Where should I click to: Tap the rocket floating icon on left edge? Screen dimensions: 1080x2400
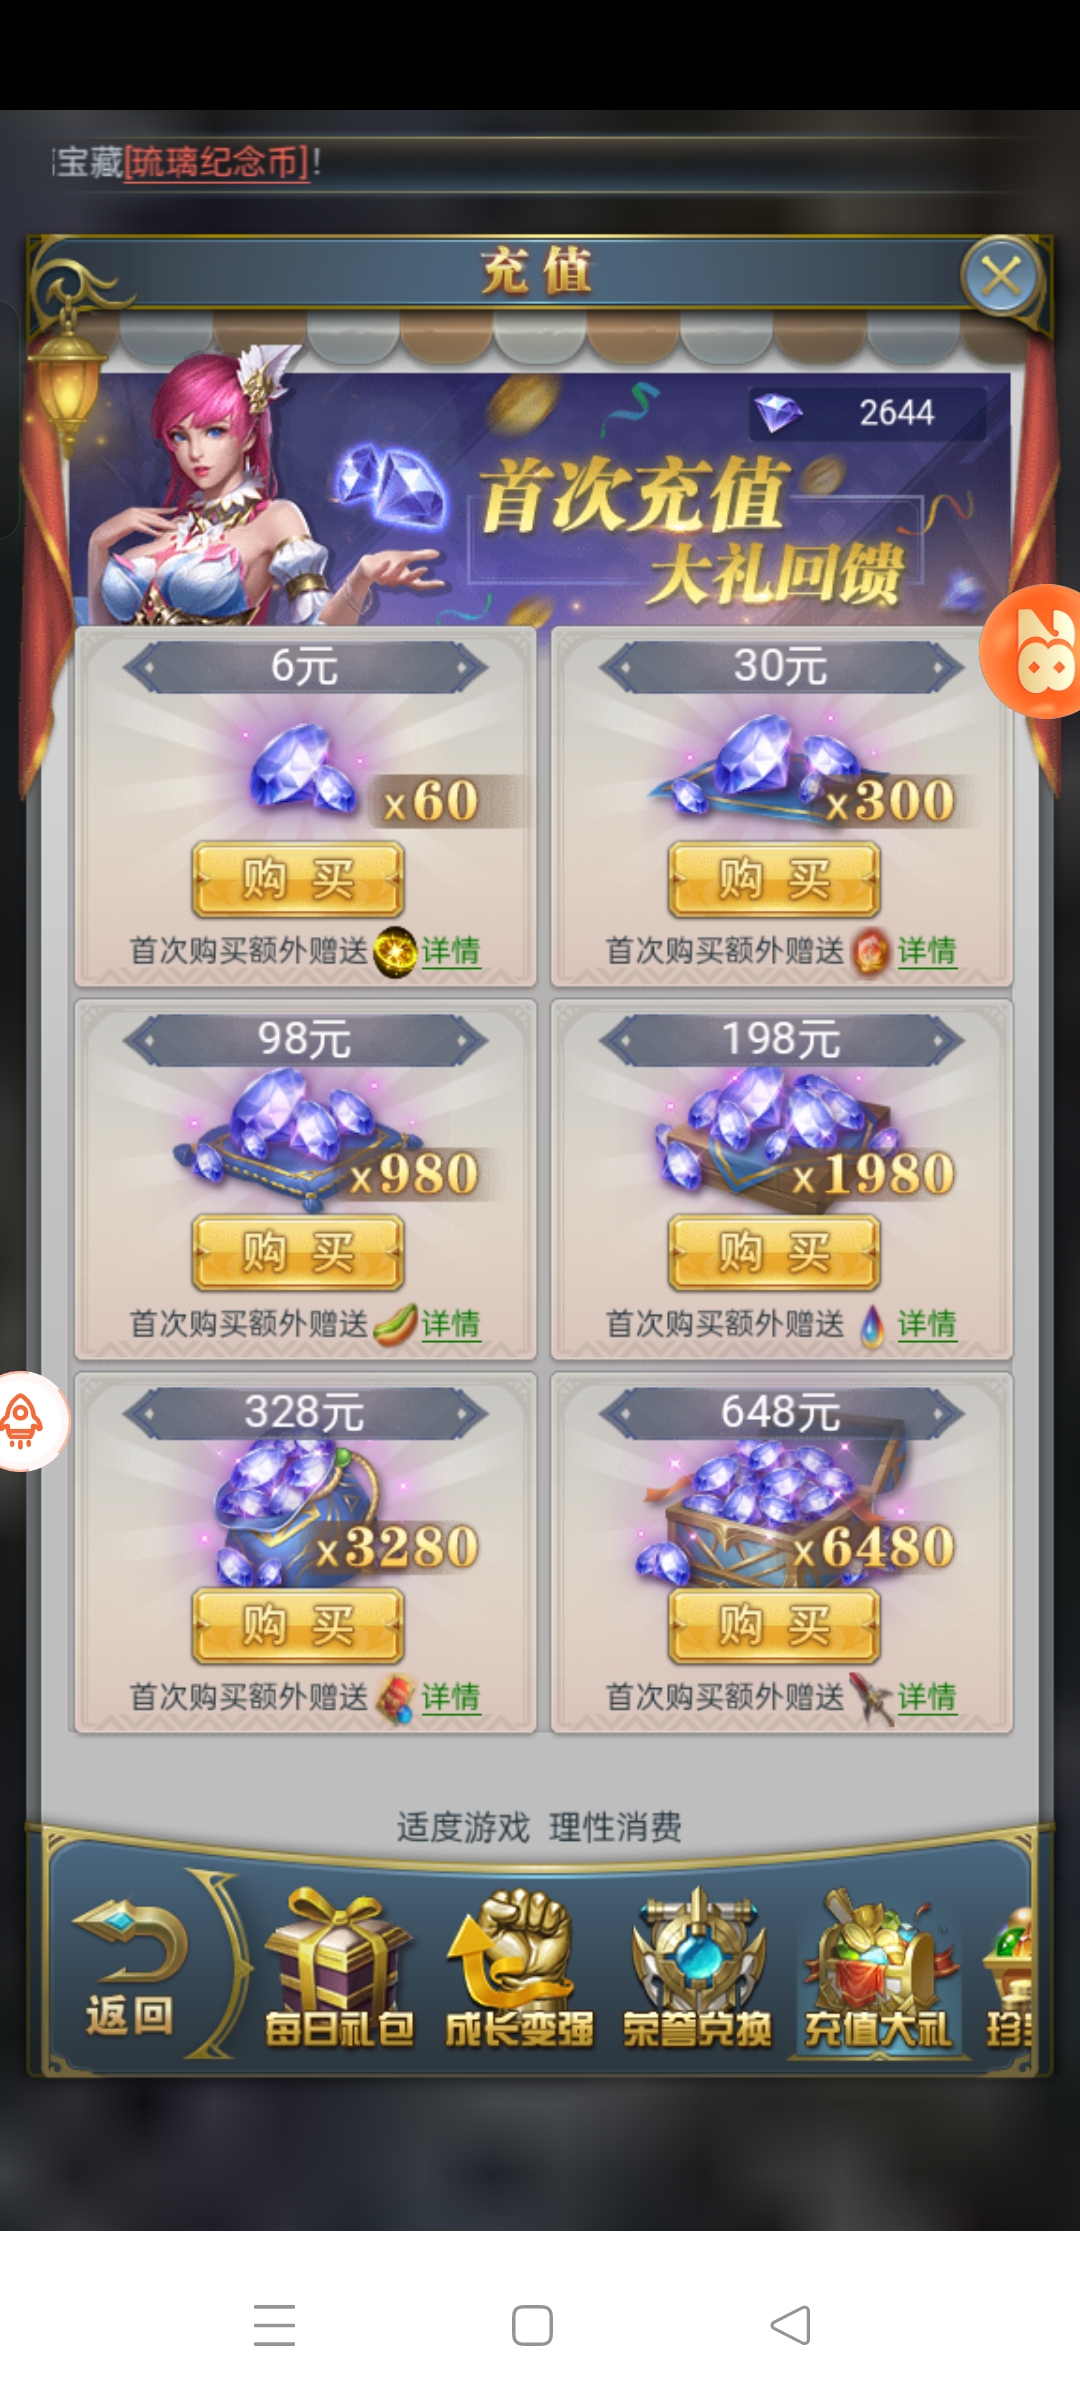tap(28, 1420)
